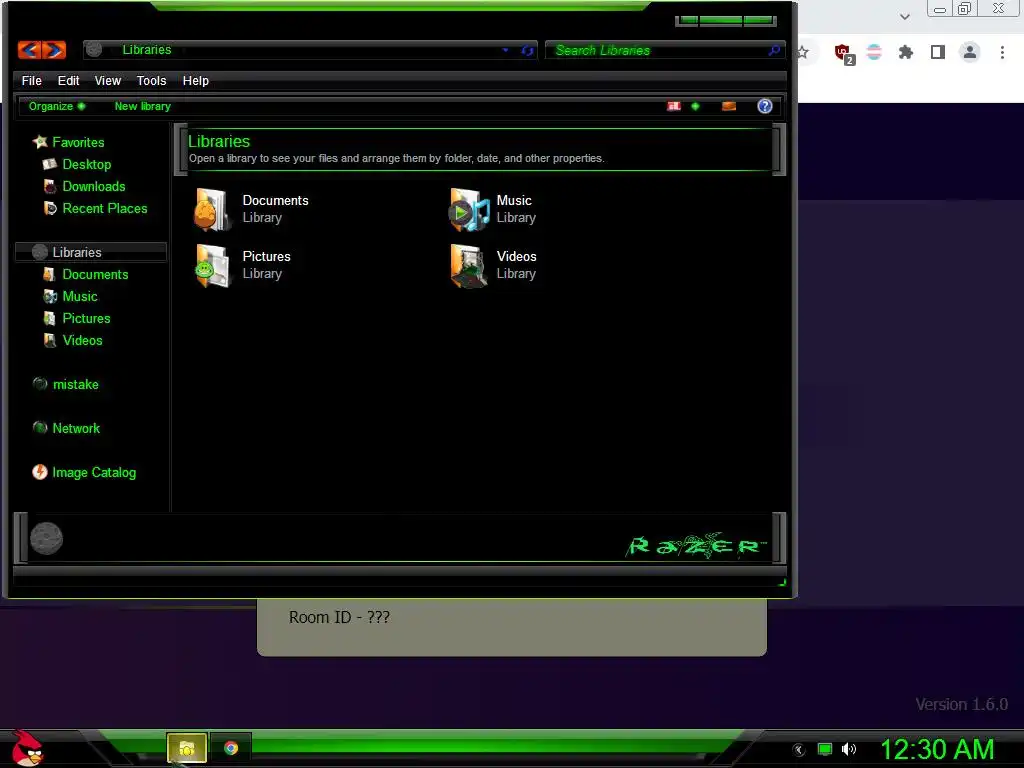Open the network icon in the system tray
Viewport: 1024px width, 768px height.
click(x=825, y=749)
